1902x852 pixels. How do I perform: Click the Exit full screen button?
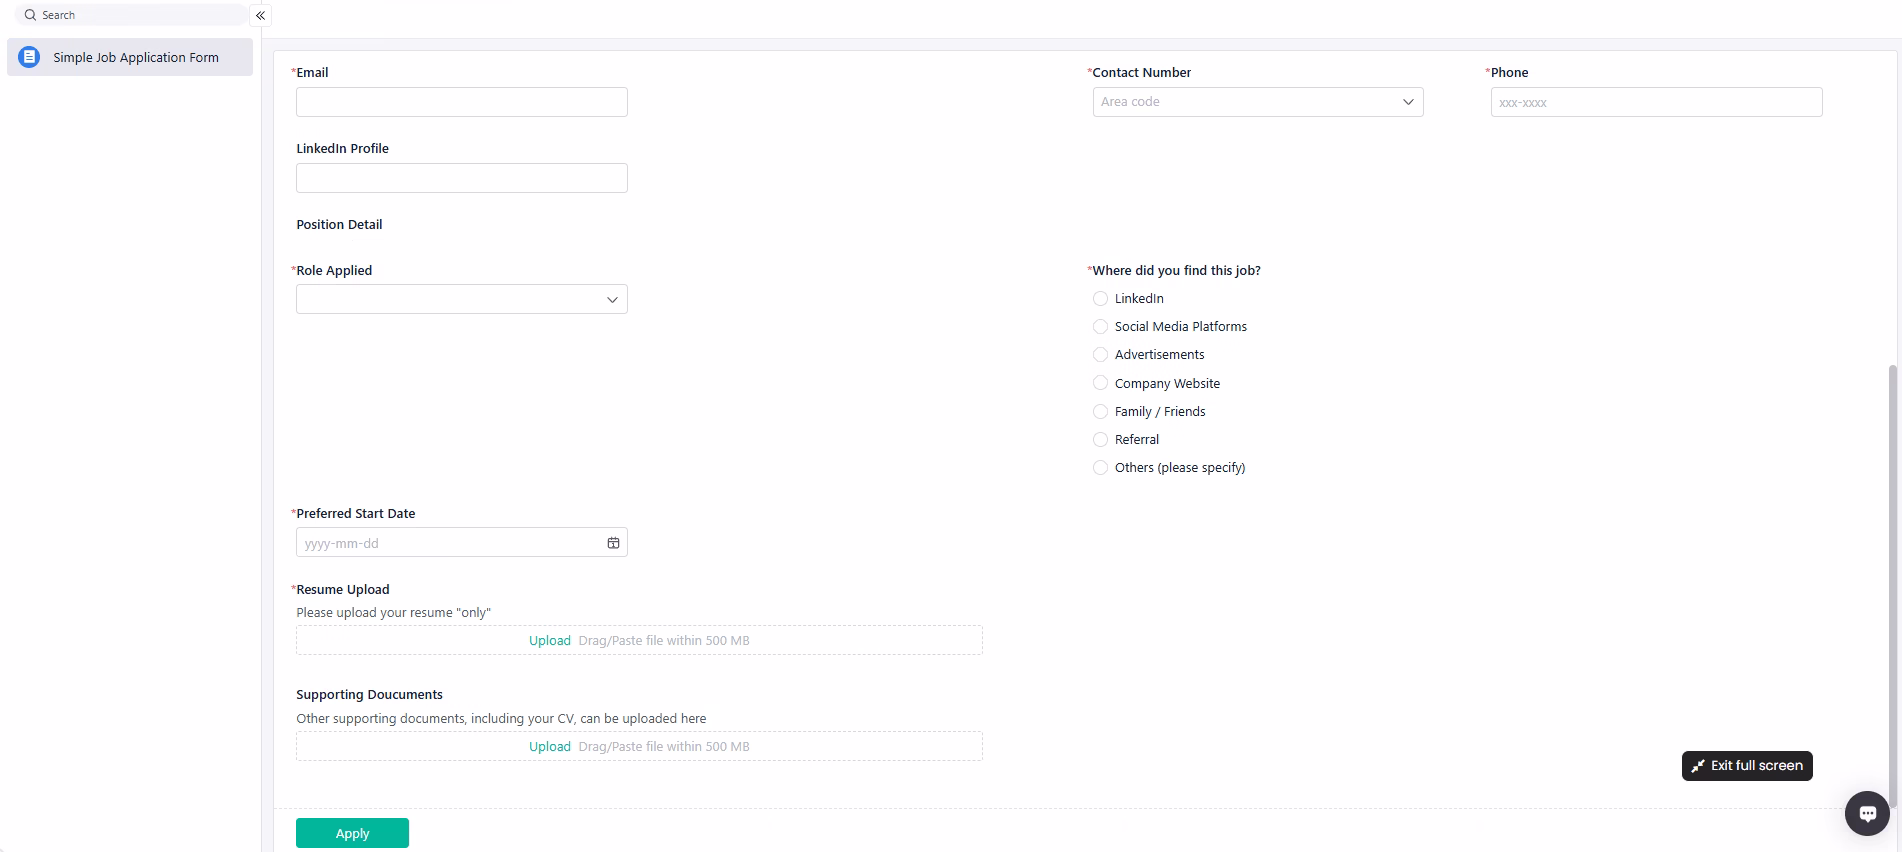point(1746,766)
